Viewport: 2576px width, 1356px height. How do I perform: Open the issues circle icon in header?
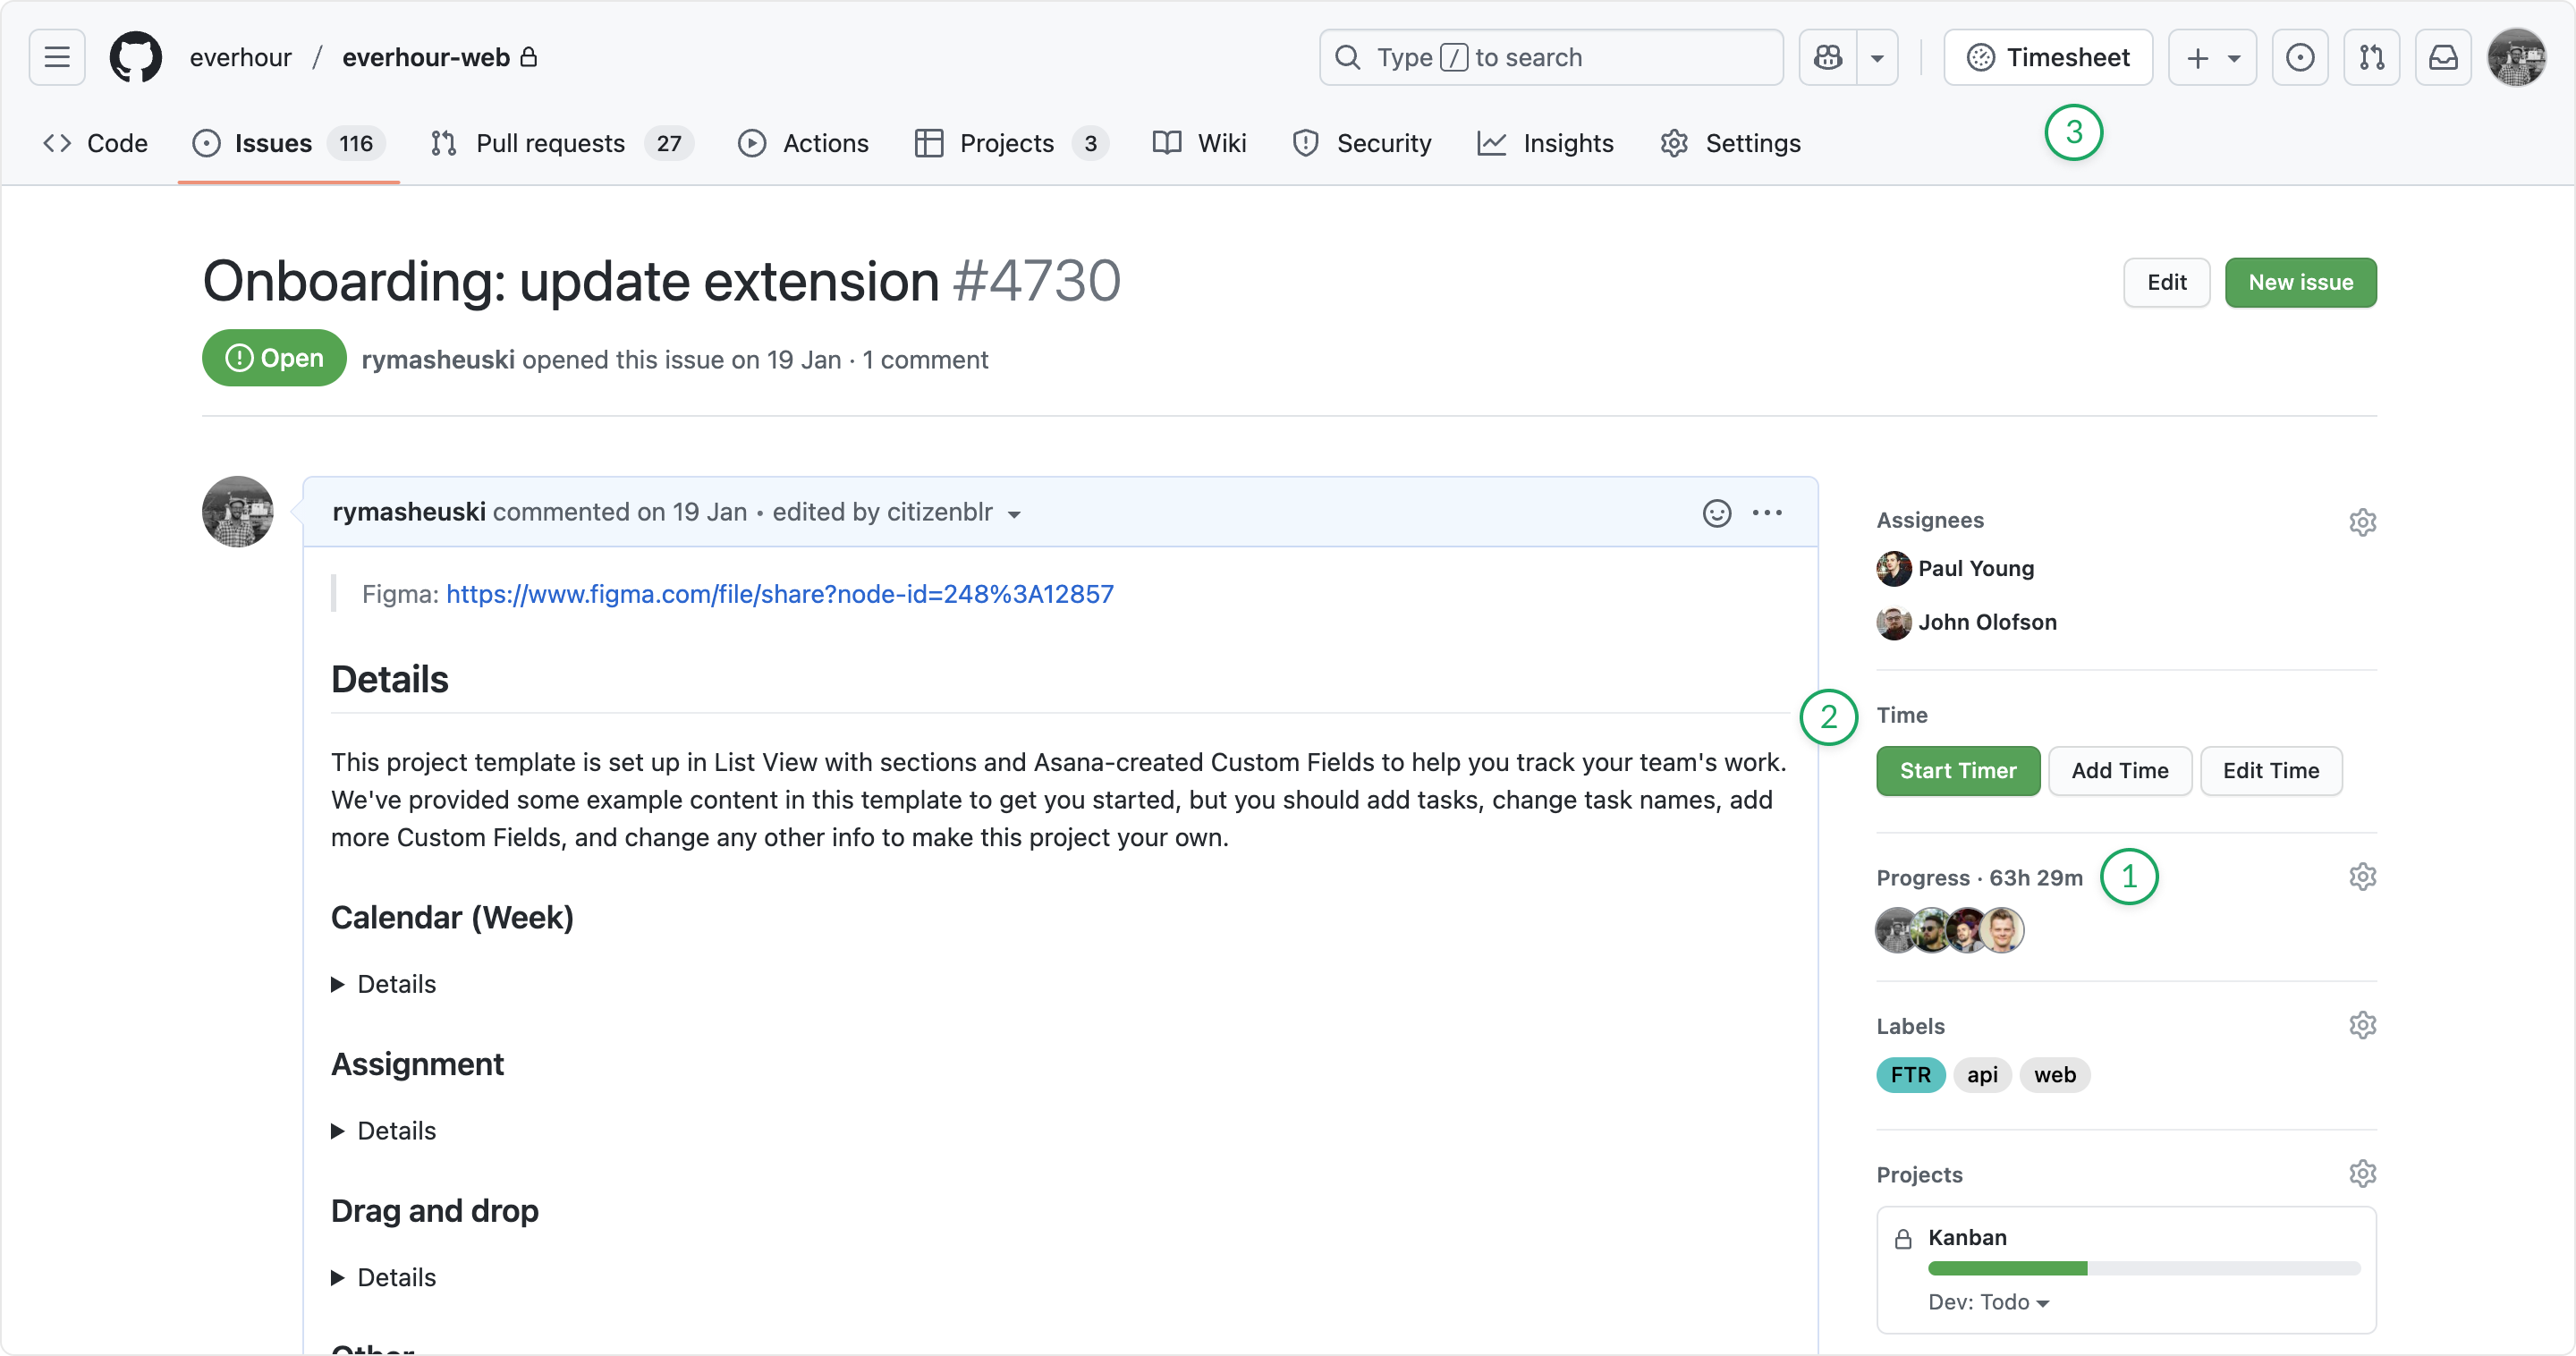pos(2300,57)
